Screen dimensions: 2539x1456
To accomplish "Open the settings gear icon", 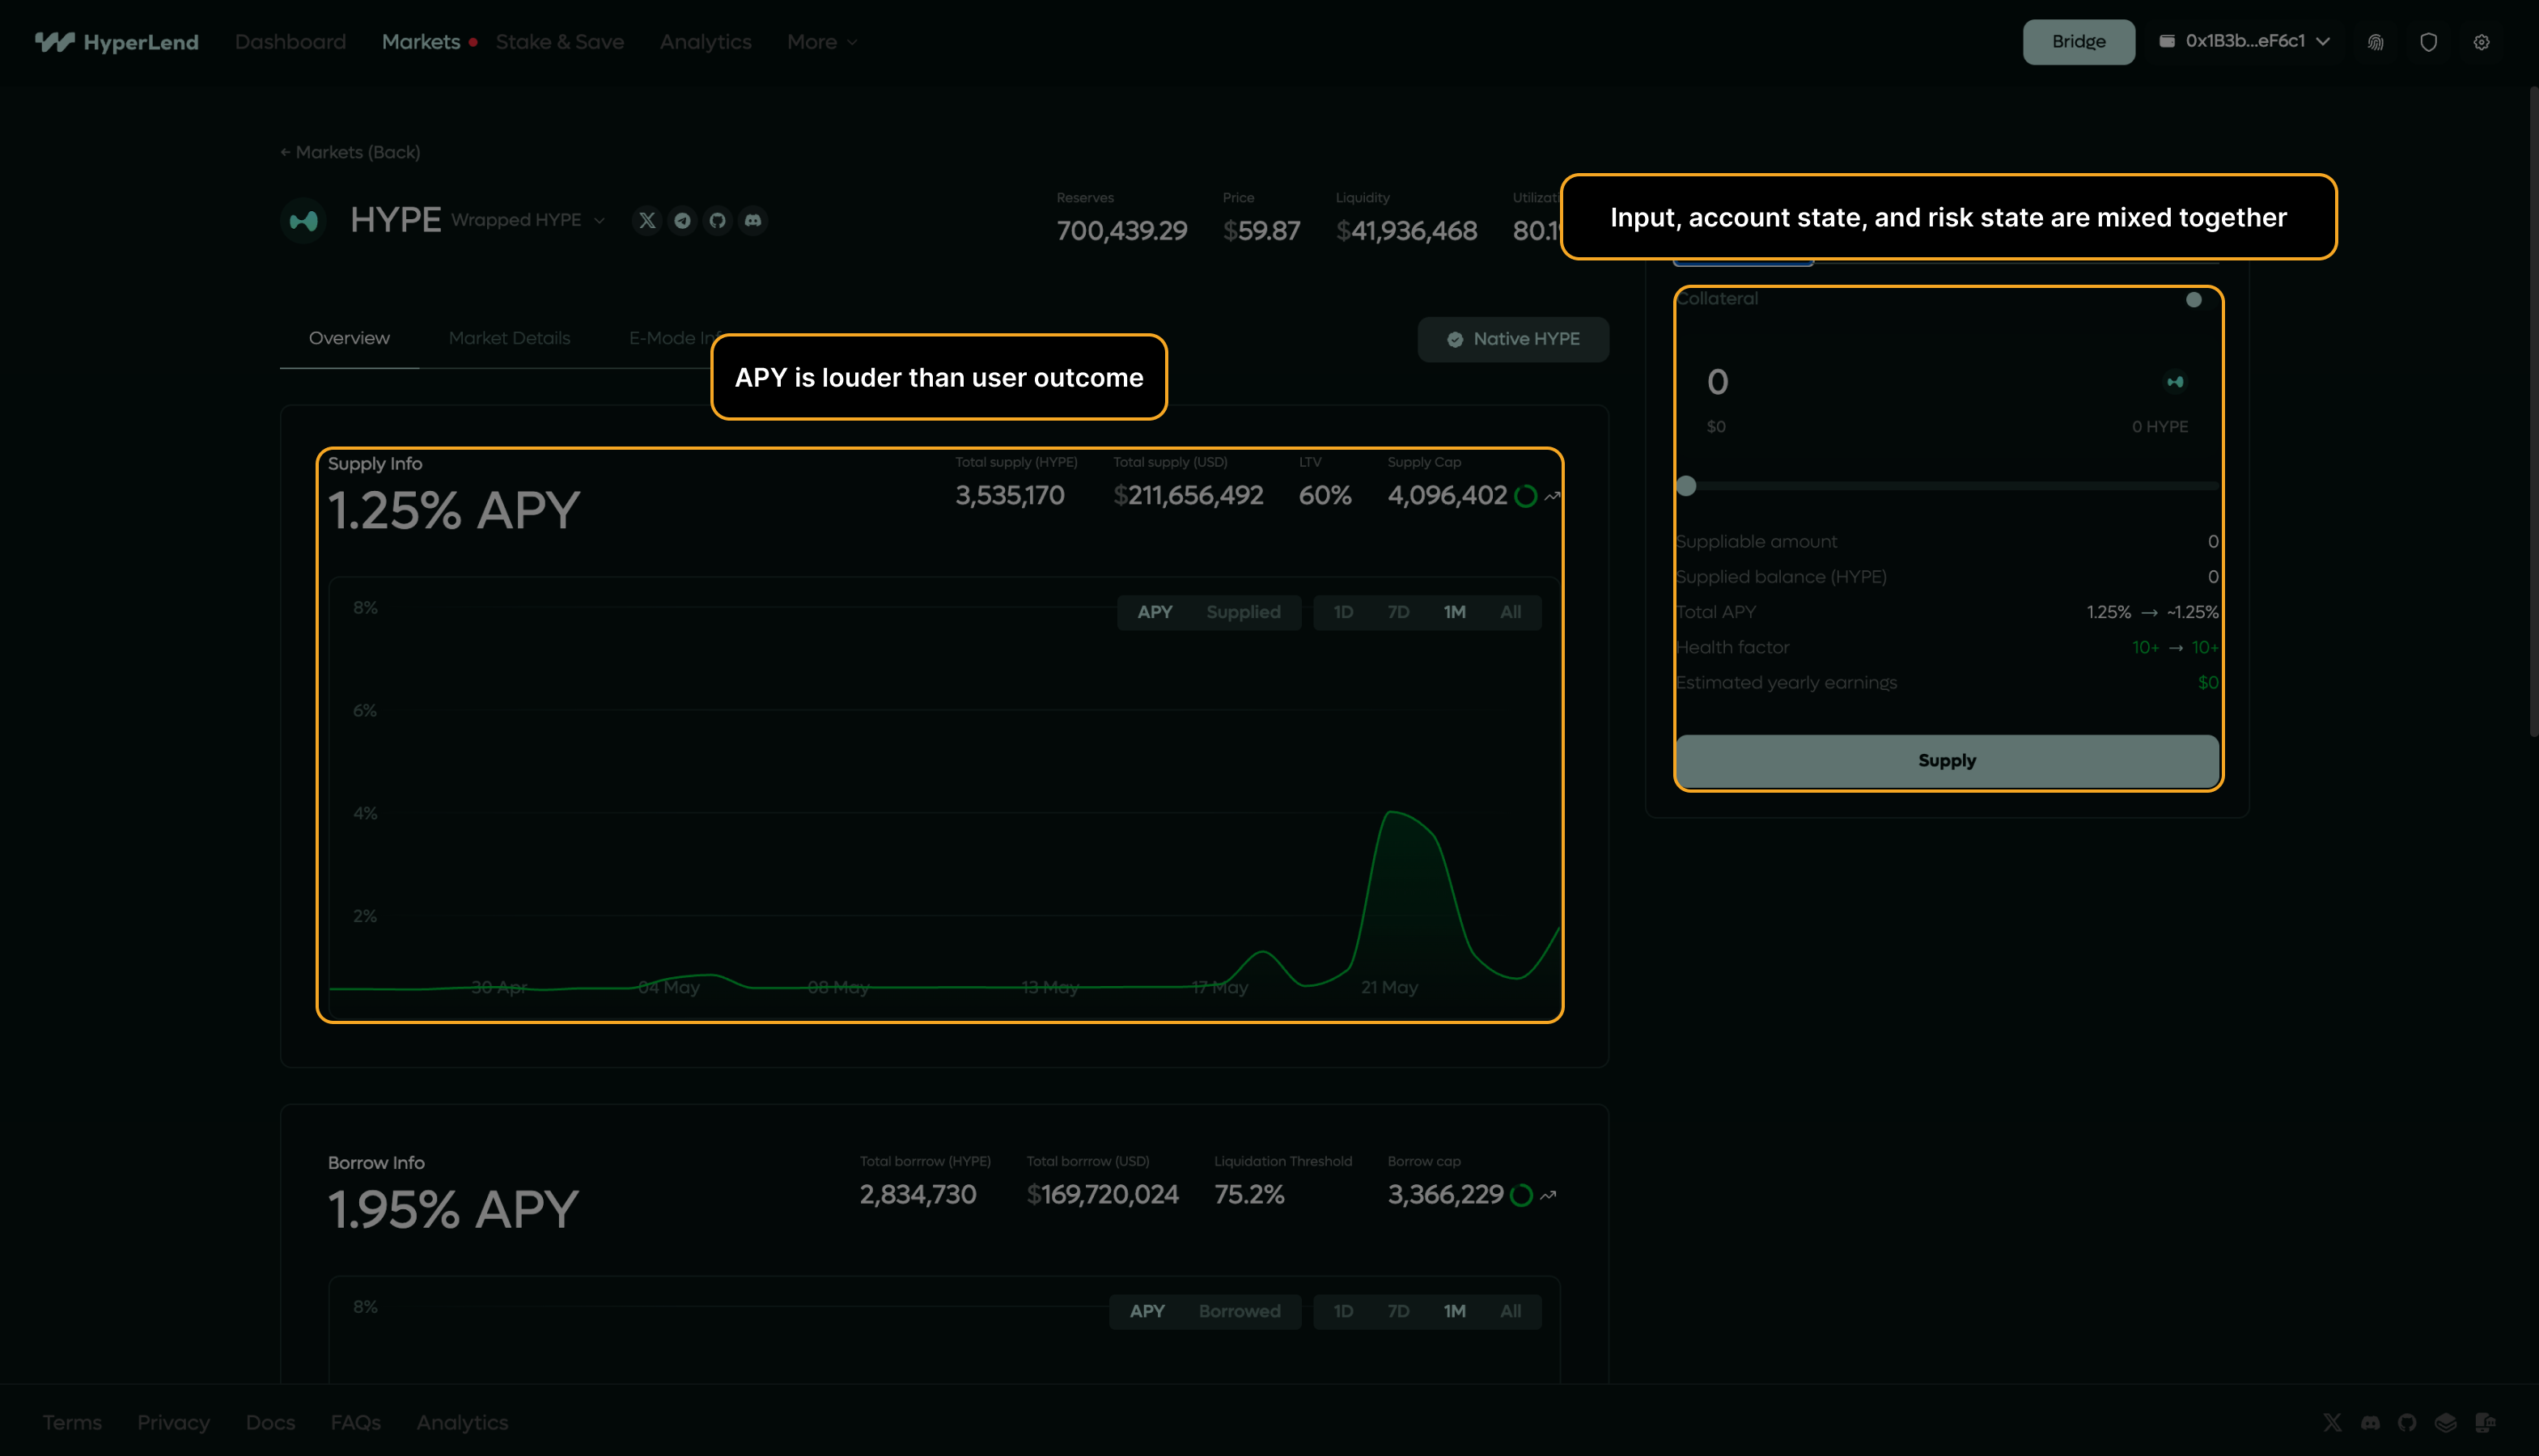I will (x=2482, y=42).
